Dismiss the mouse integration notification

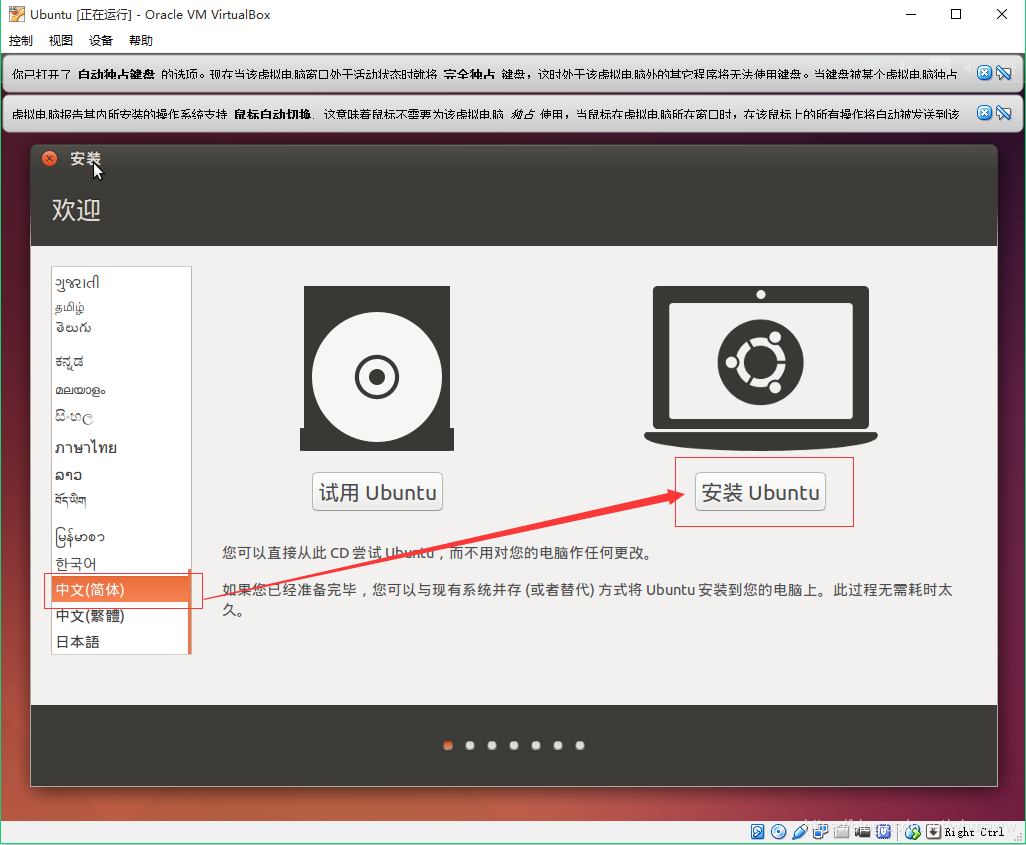pos(984,113)
